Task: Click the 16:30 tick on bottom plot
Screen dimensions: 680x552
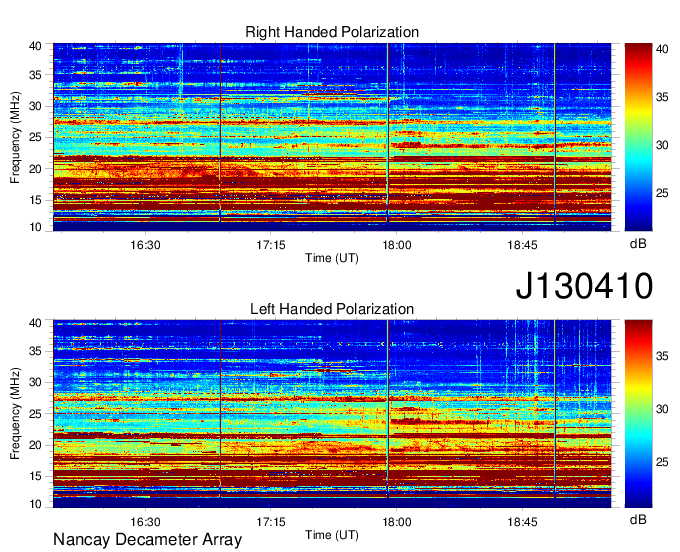Action: tap(145, 521)
